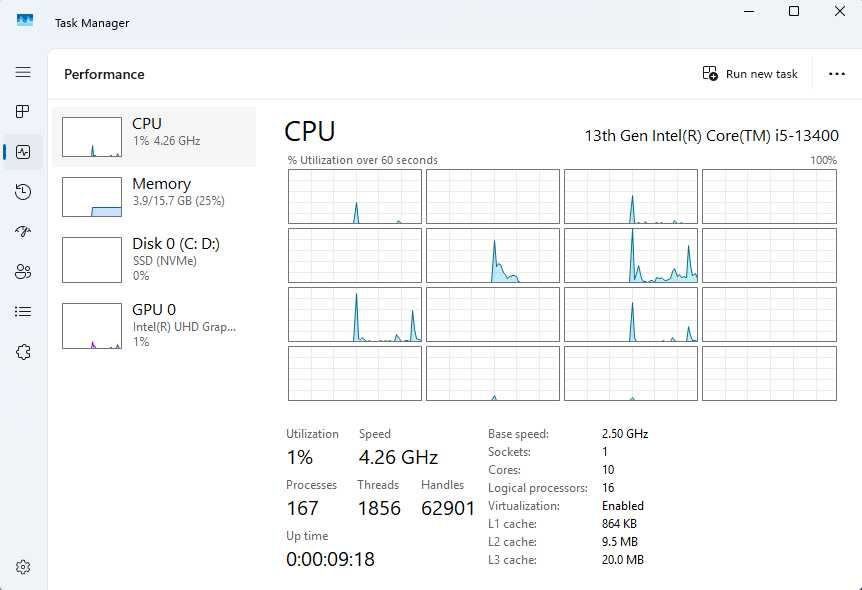Click the first logical processor graph
The image size is (862, 590).
click(x=355, y=196)
